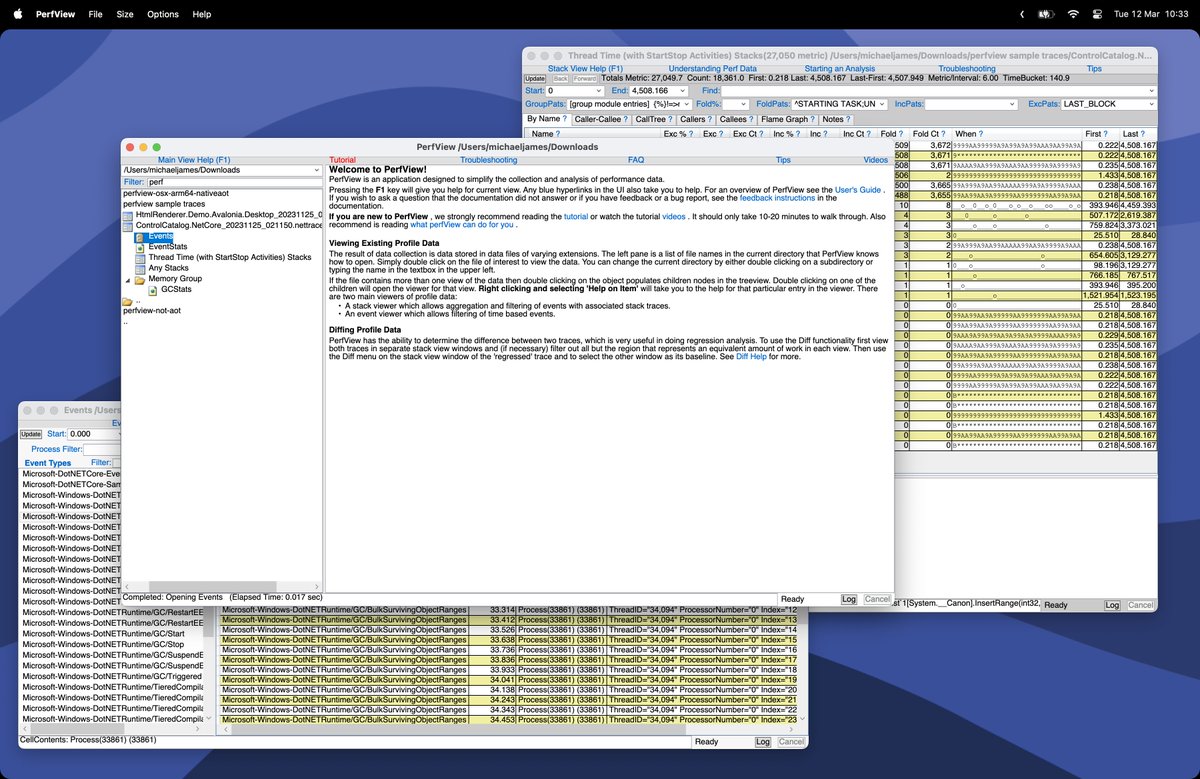Screen dimensions: 1200x779
Task: Click the ControlCatalog.NetCore trace file icon
Action: [x=128, y=226]
